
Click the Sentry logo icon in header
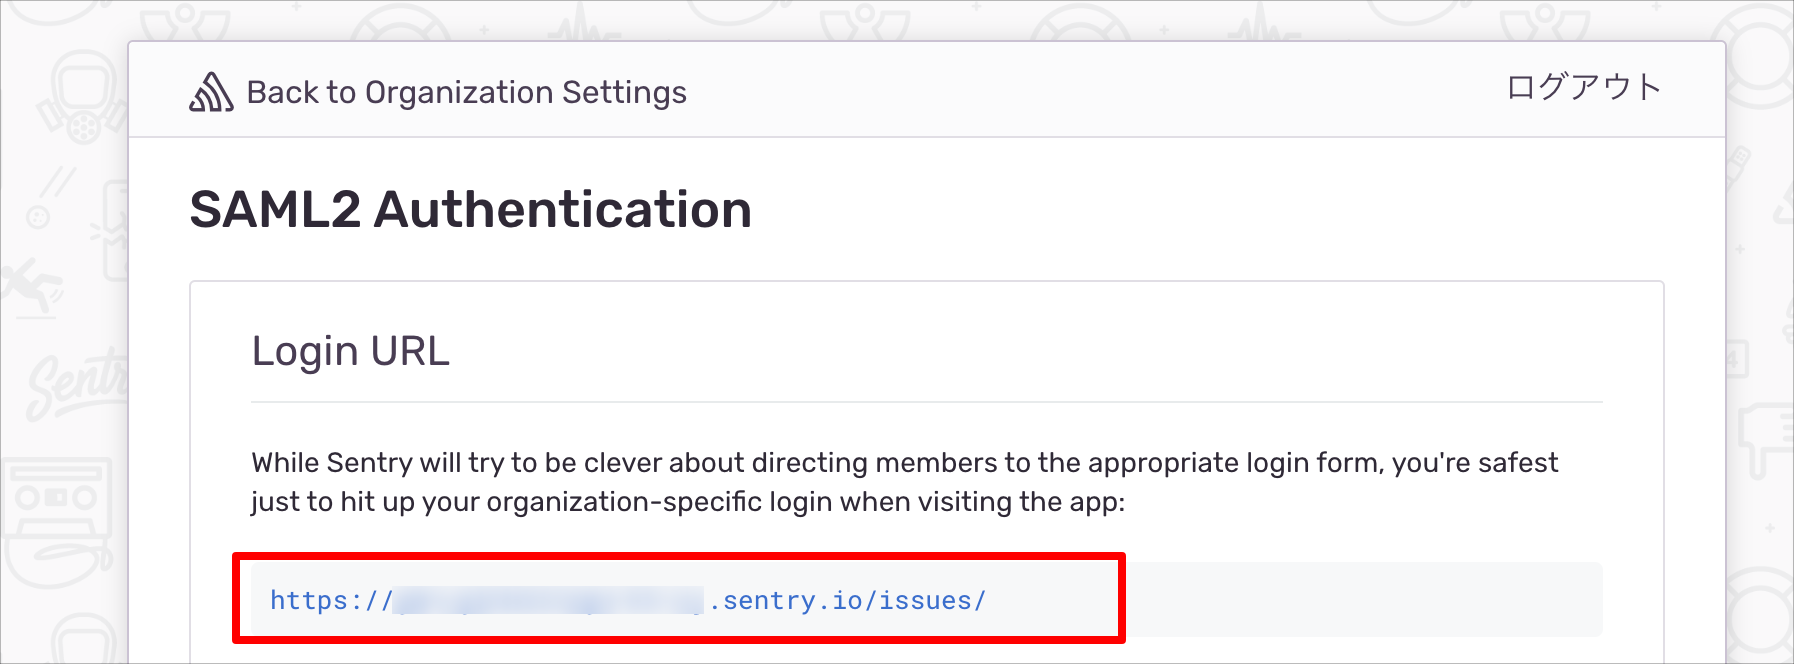(211, 92)
